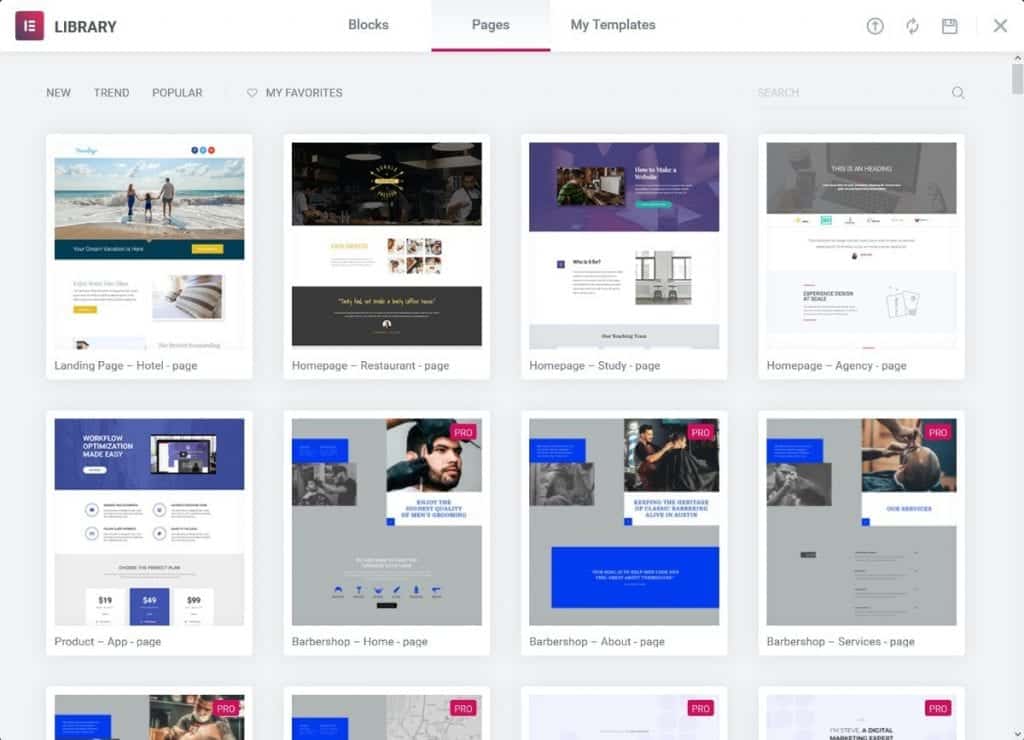Filter templates by POPULAR

coord(177,93)
